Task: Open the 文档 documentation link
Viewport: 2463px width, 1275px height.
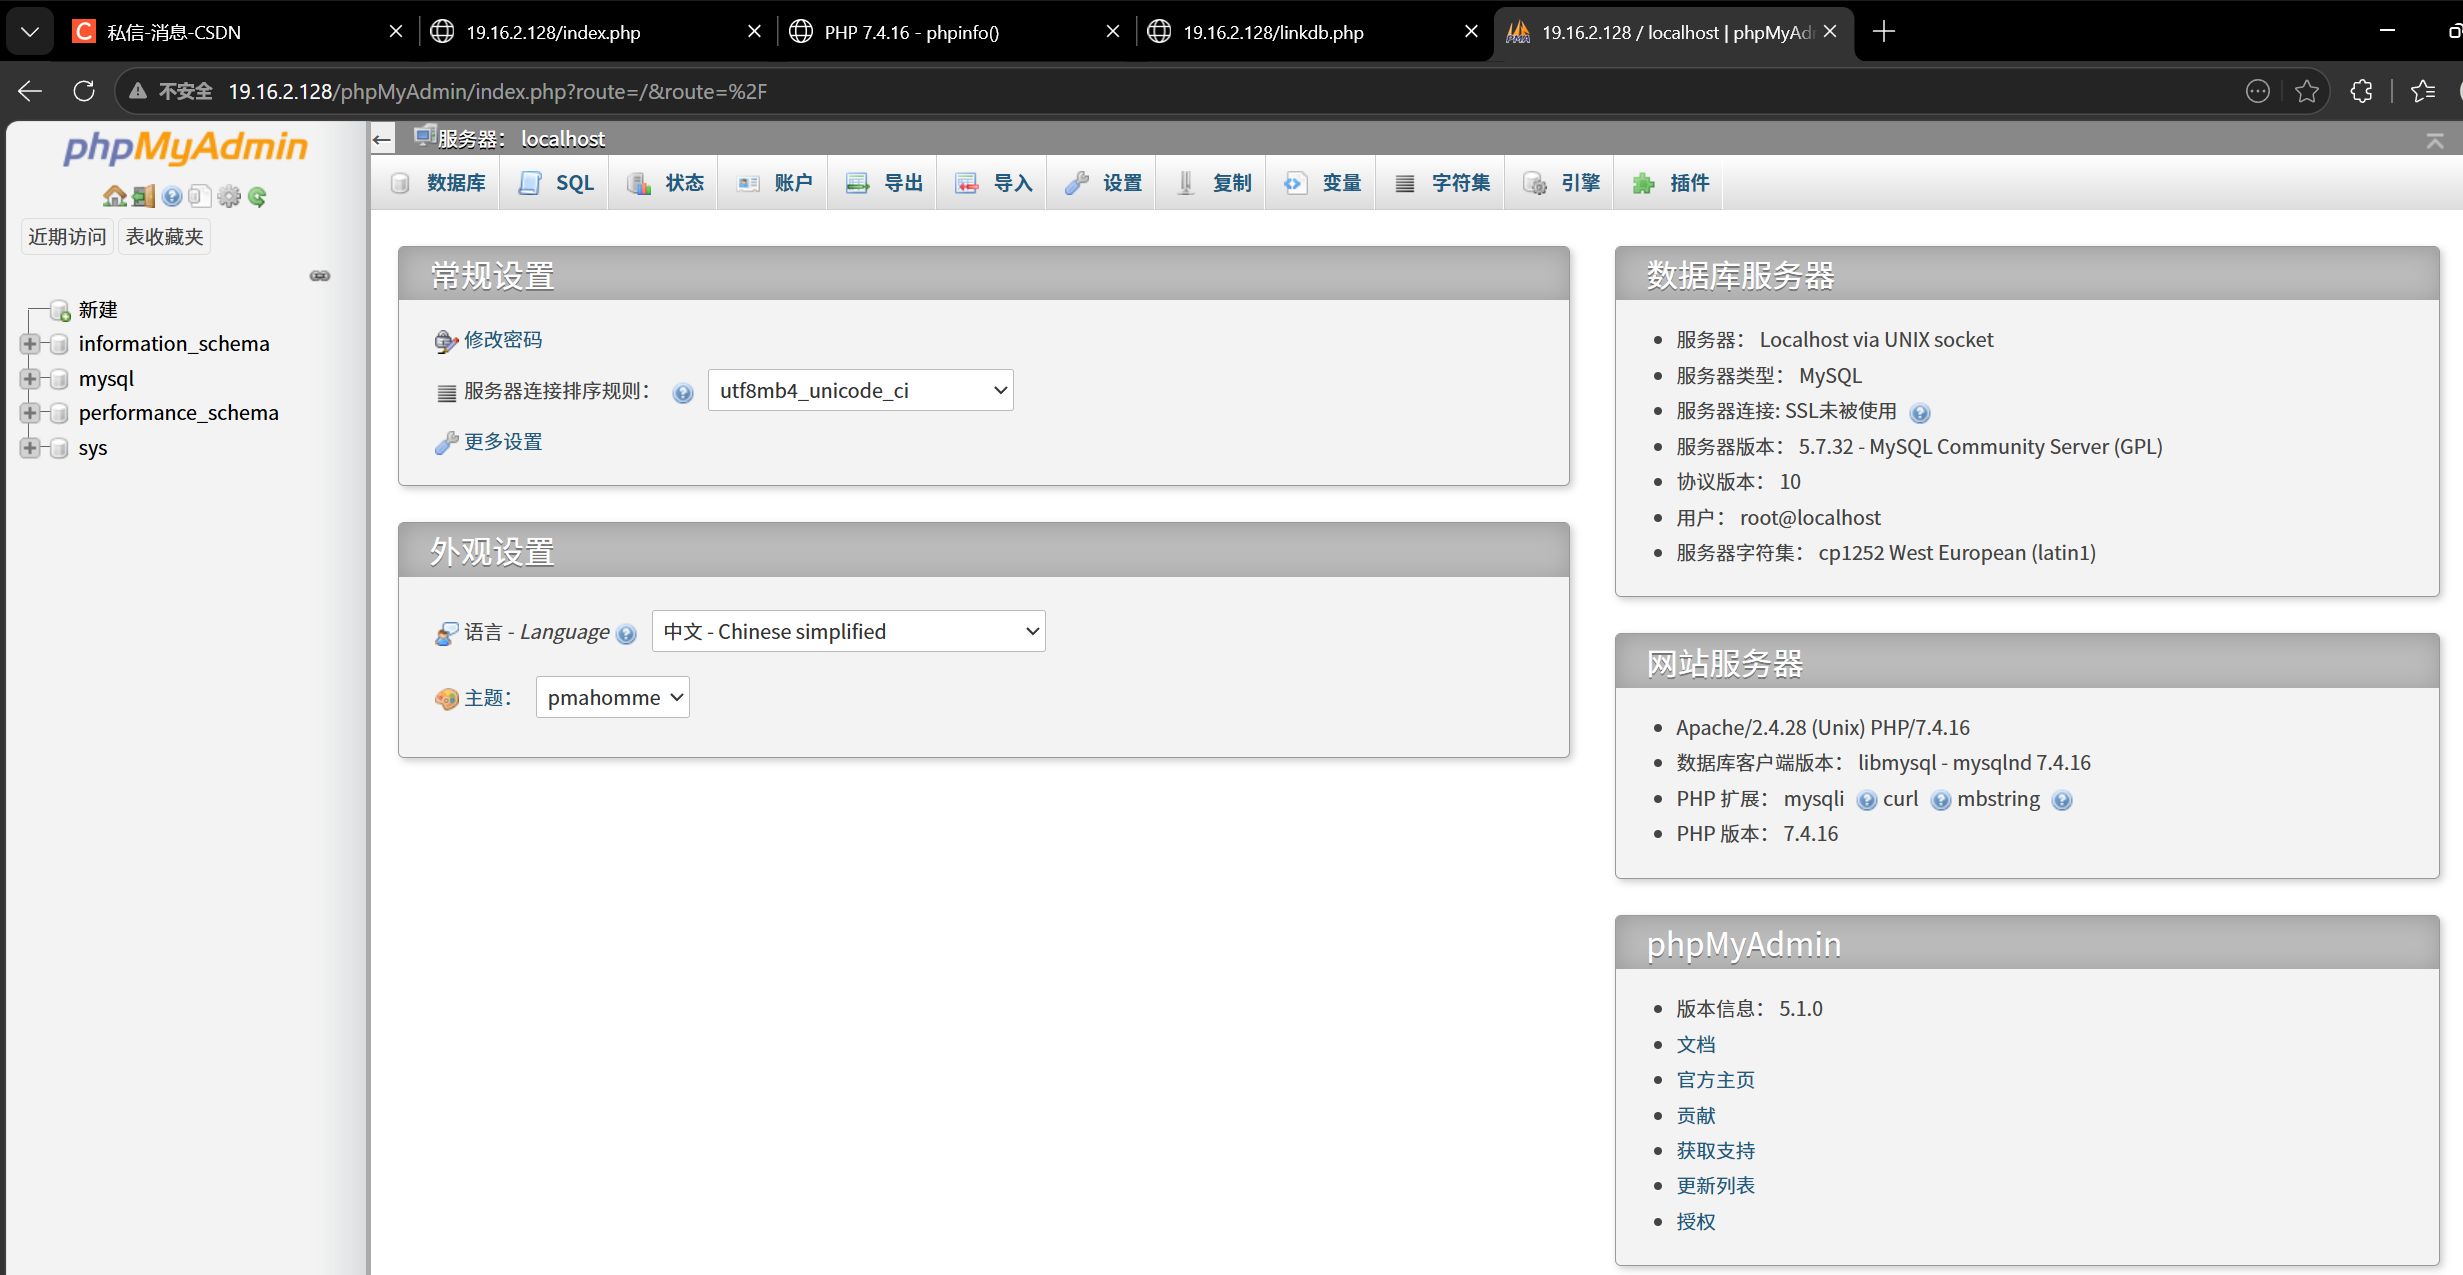Action: click(1696, 1045)
